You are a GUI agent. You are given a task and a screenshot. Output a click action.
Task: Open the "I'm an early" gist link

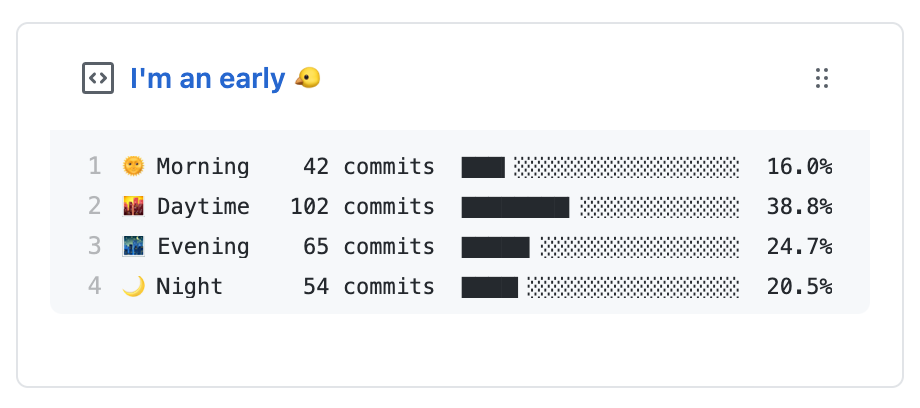click(x=208, y=79)
